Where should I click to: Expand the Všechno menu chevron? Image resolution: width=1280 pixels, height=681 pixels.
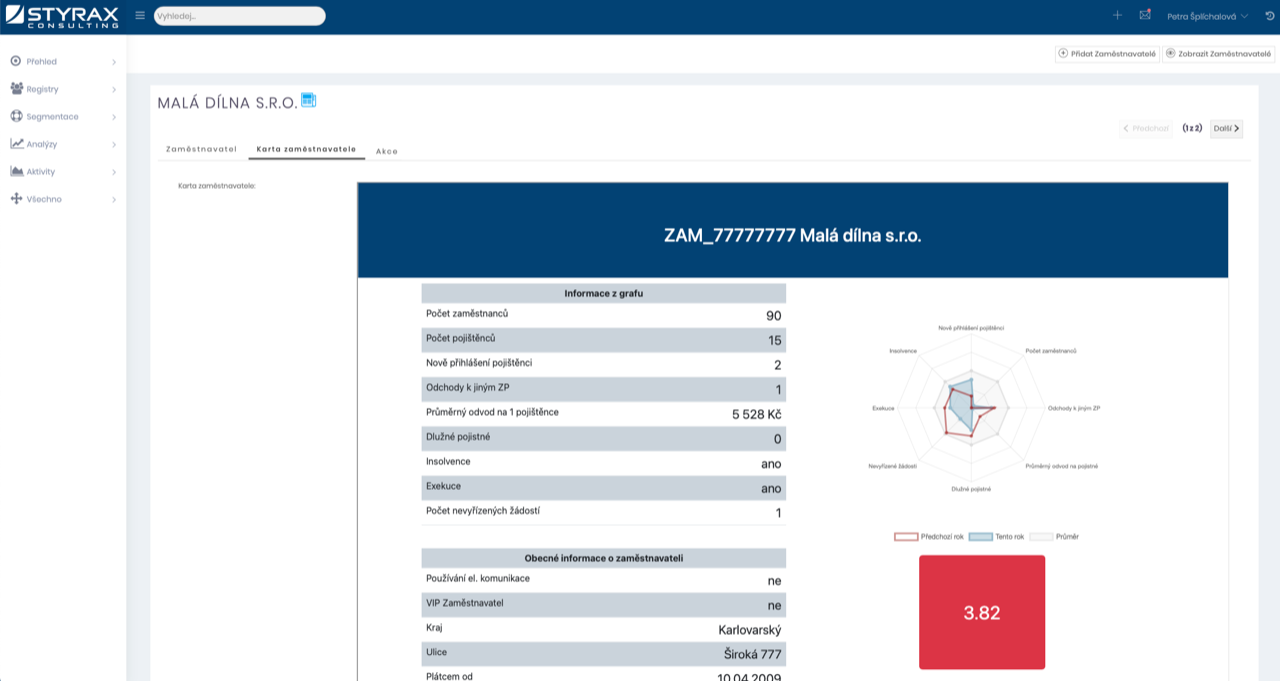coord(114,199)
